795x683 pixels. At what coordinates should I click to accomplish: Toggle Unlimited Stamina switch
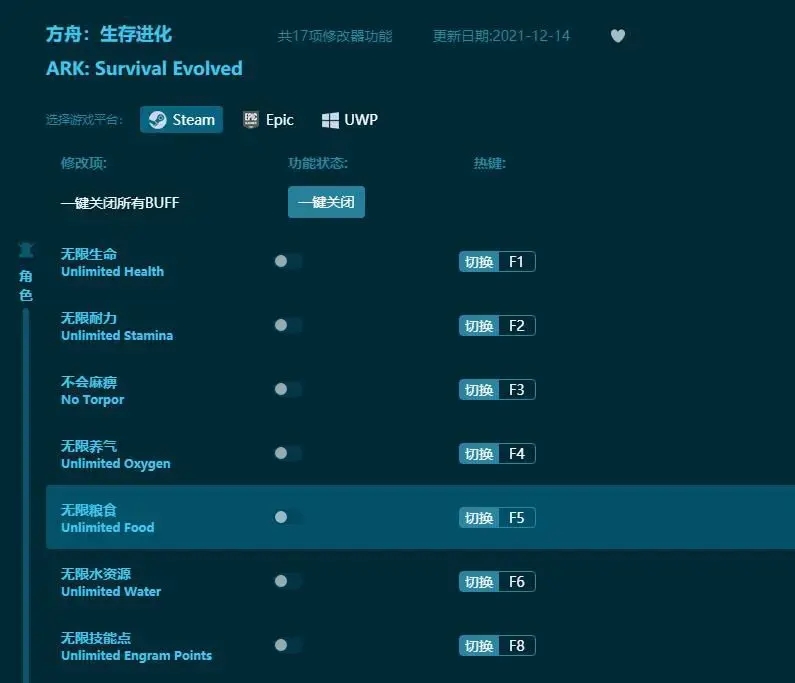pos(288,325)
